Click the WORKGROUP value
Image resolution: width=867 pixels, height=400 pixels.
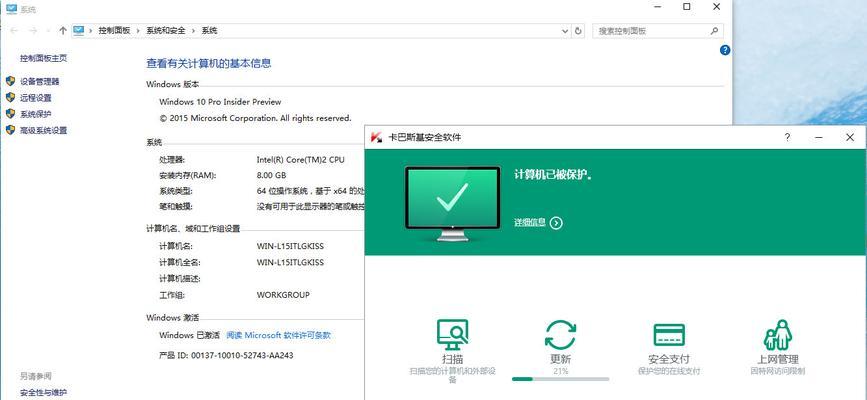pyautogui.click(x=283, y=295)
